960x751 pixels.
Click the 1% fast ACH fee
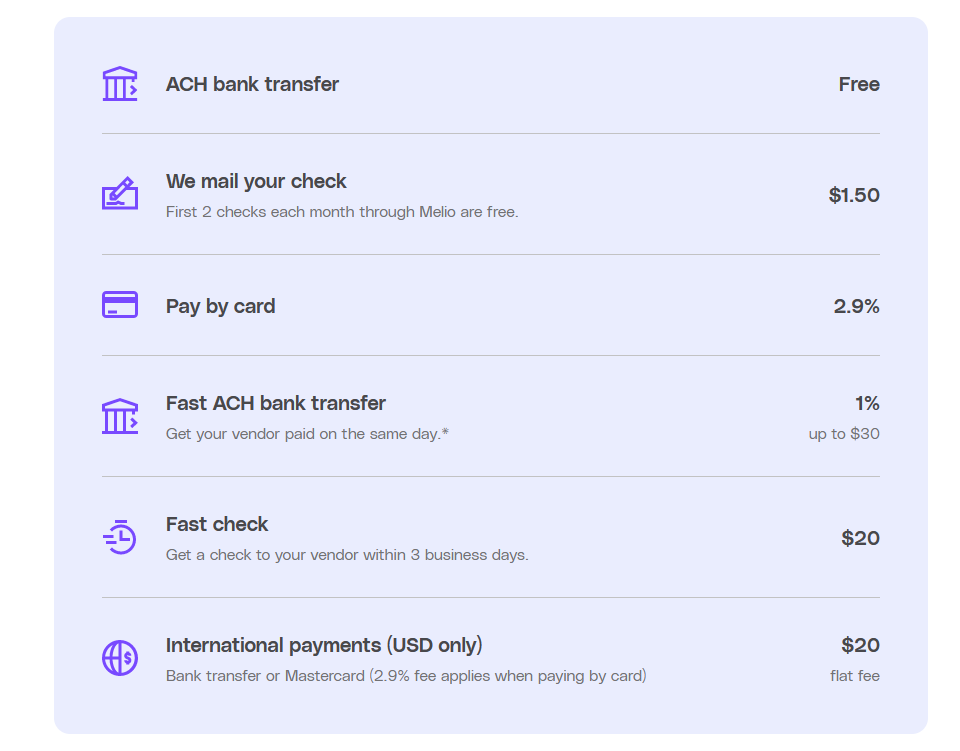(x=867, y=403)
